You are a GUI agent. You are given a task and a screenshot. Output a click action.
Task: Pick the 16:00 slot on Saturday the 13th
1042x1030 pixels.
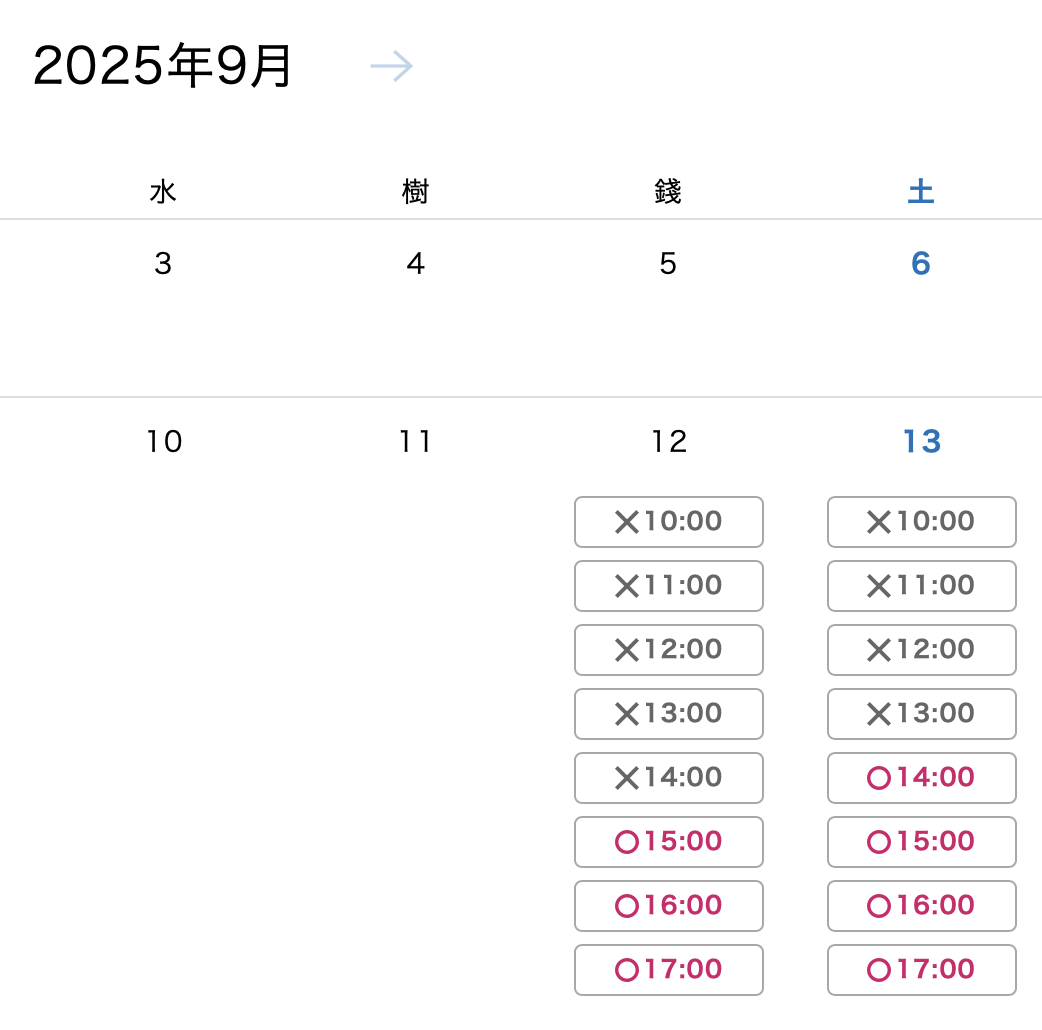(922, 906)
